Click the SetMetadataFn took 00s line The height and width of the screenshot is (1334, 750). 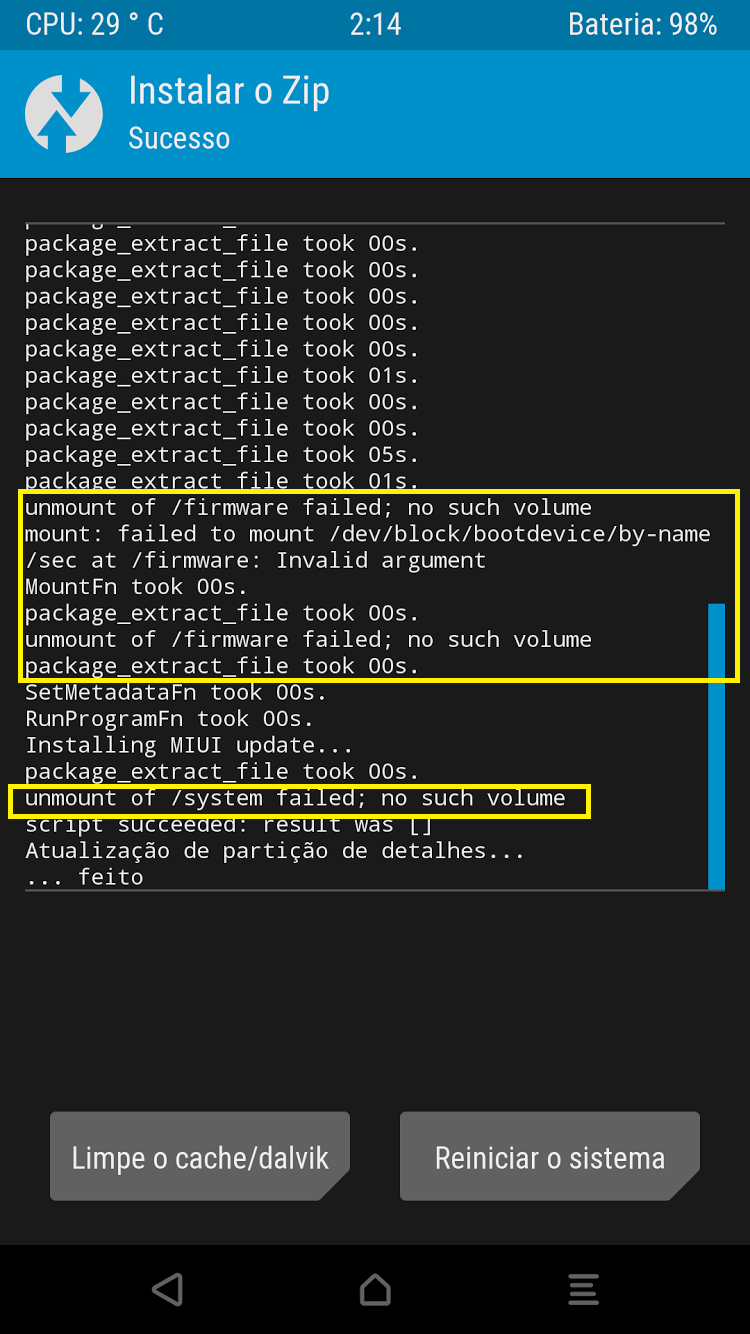pos(176,692)
